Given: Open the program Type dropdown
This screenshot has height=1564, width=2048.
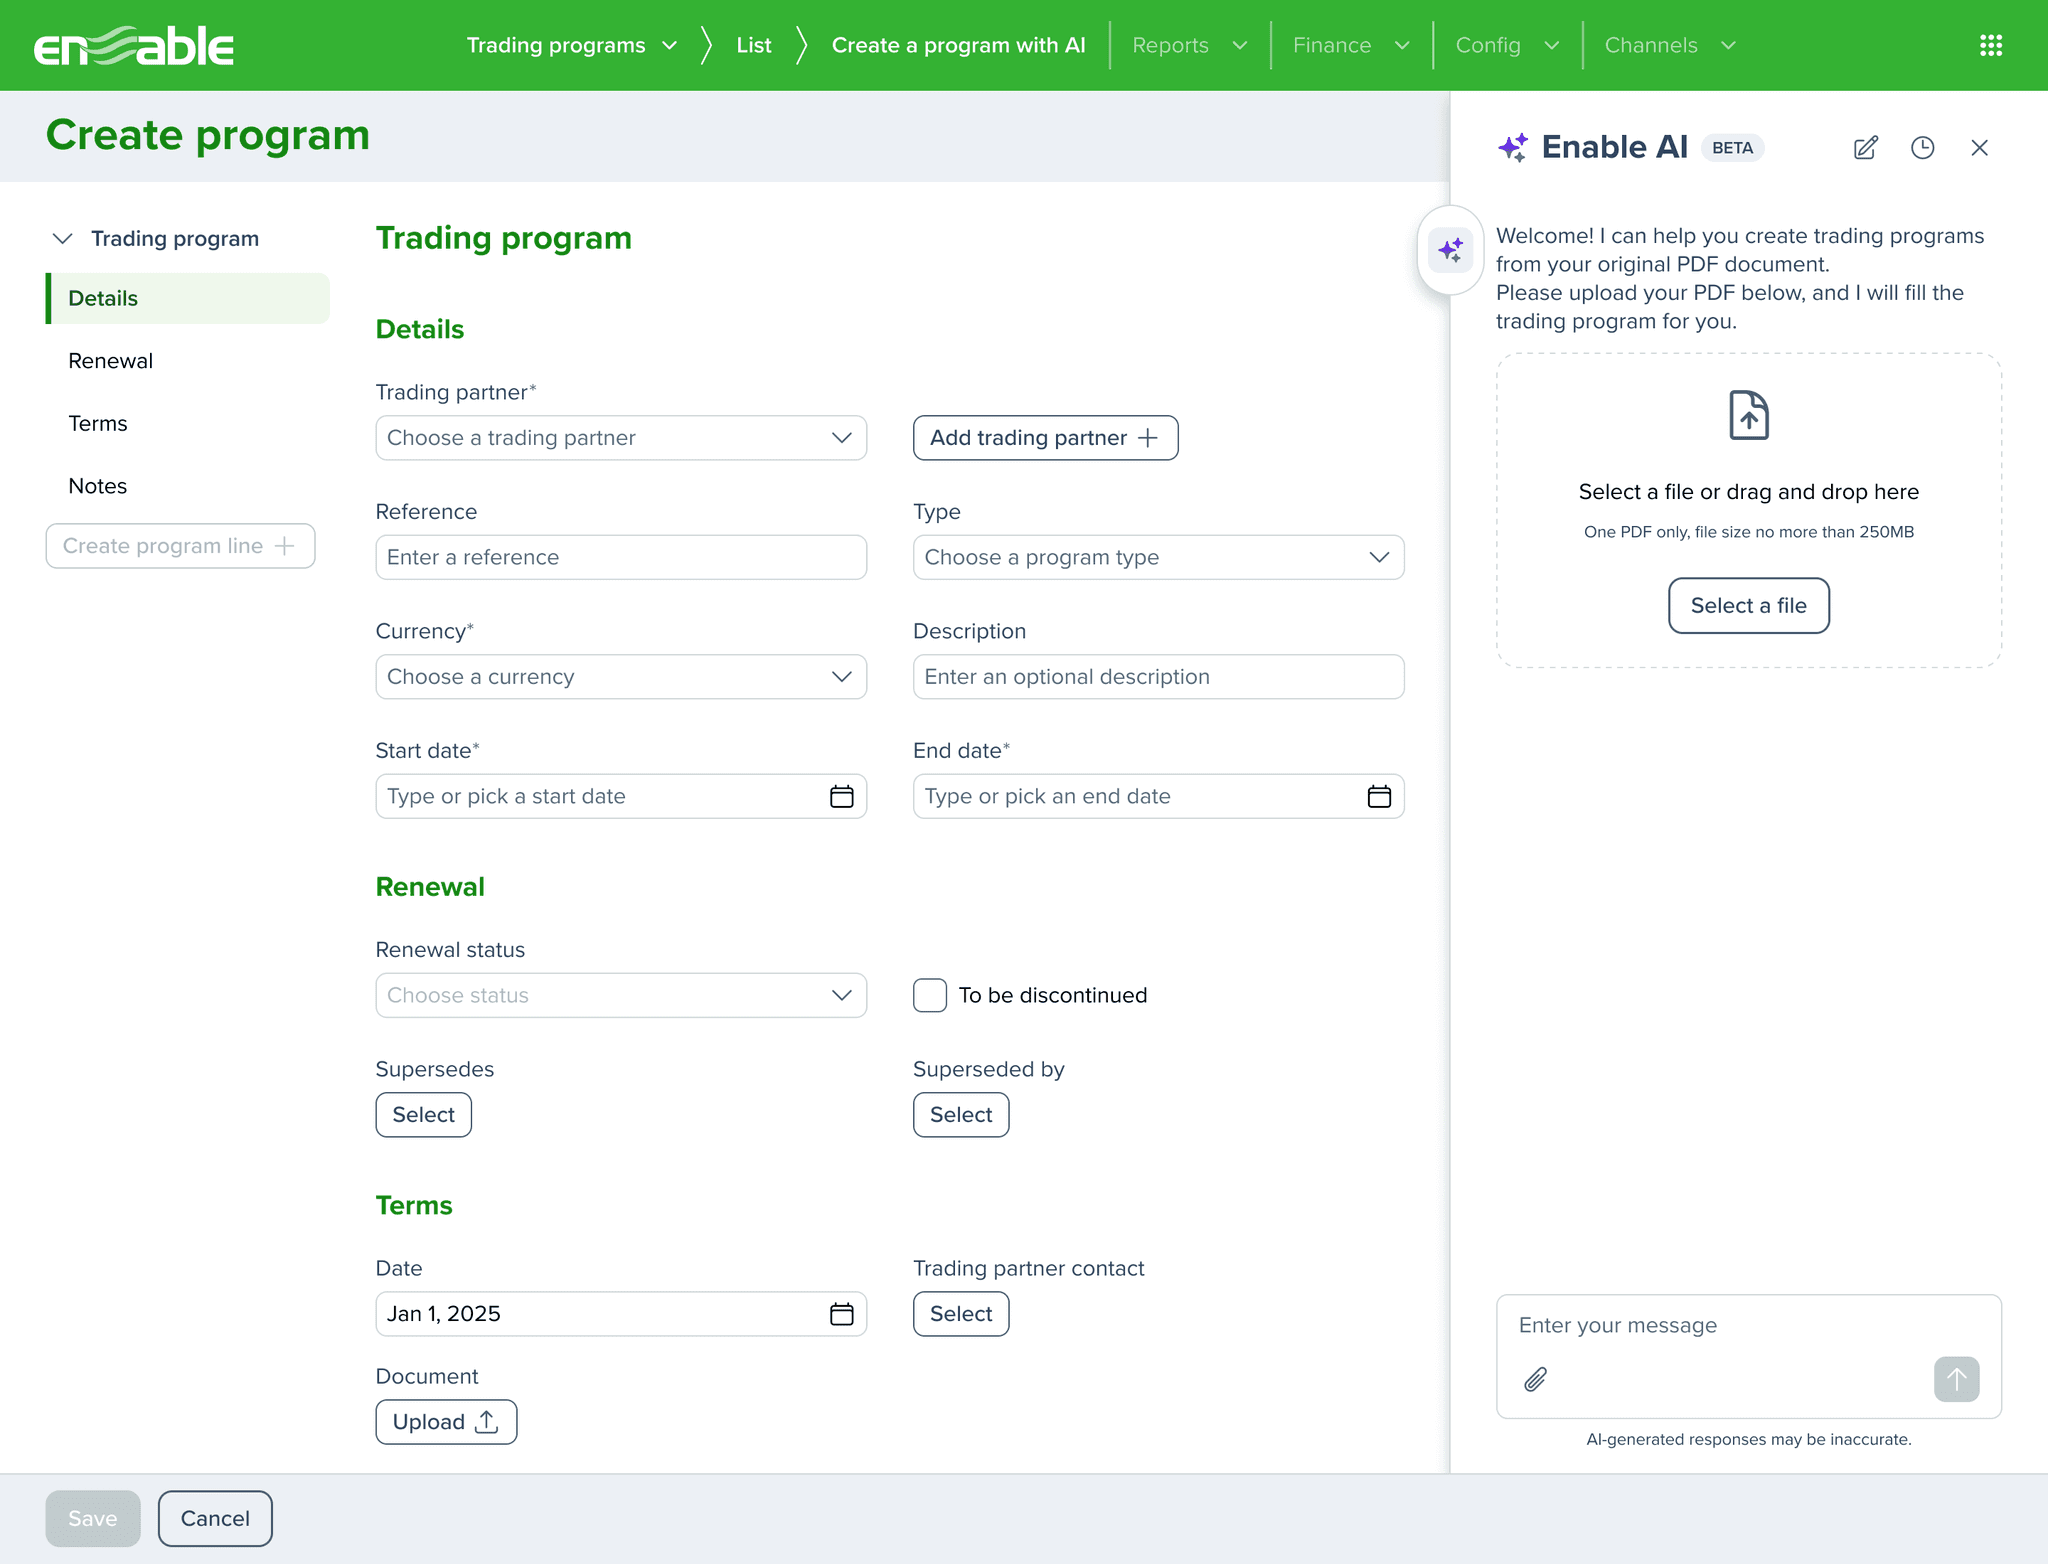Looking at the screenshot, I should click(1158, 557).
